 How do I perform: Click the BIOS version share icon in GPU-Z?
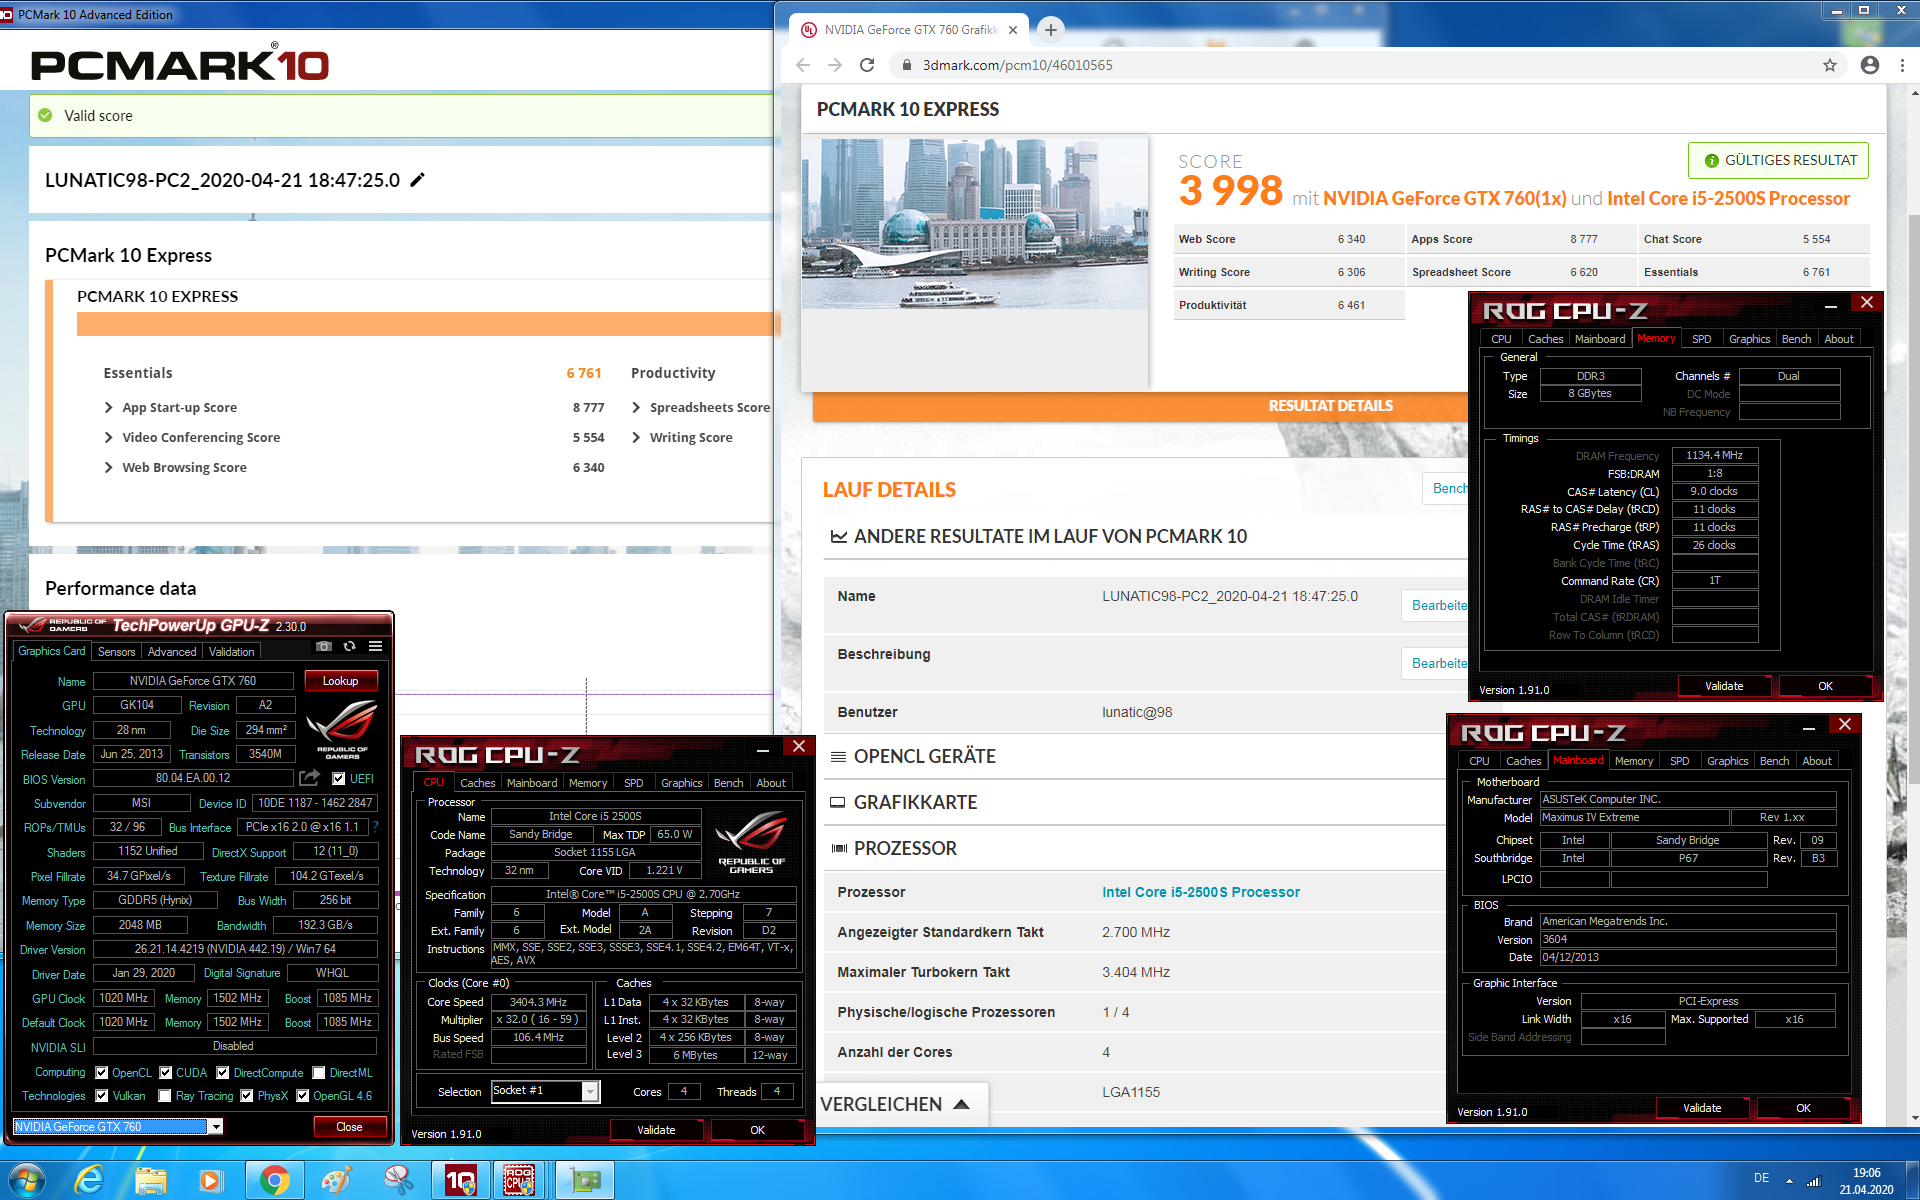(x=310, y=778)
